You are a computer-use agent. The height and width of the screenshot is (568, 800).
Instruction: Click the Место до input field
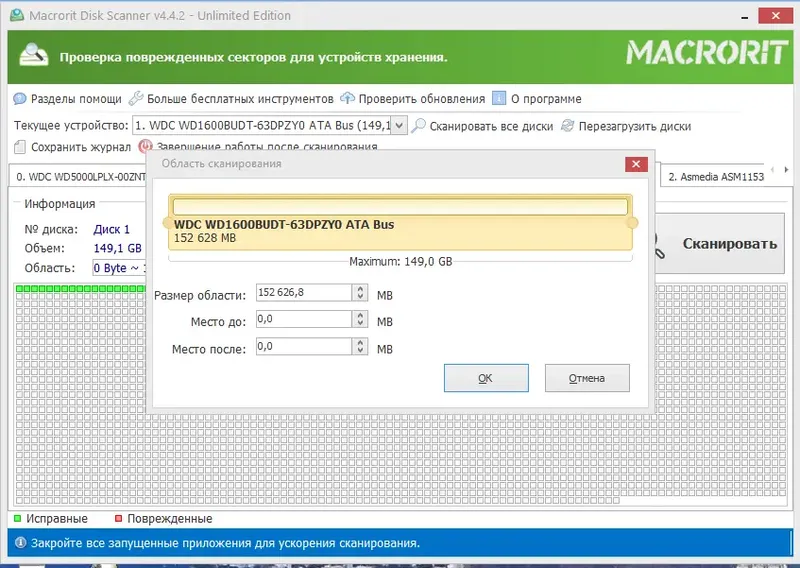tap(304, 319)
